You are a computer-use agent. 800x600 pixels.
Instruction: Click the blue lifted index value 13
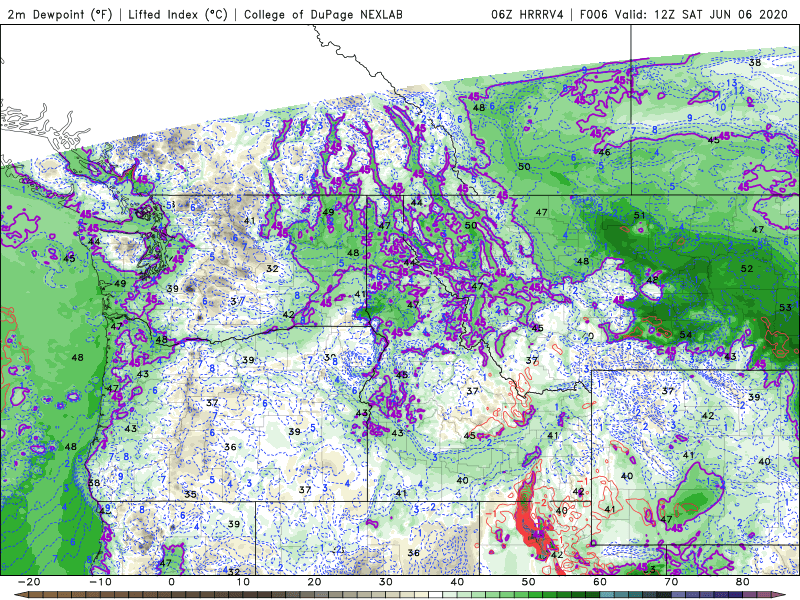(x=732, y=83)
